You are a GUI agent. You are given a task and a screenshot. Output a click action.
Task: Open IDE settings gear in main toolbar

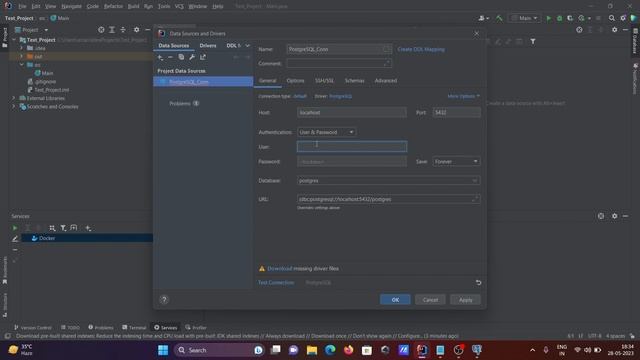pyautogui.click(x=623, y=18)
